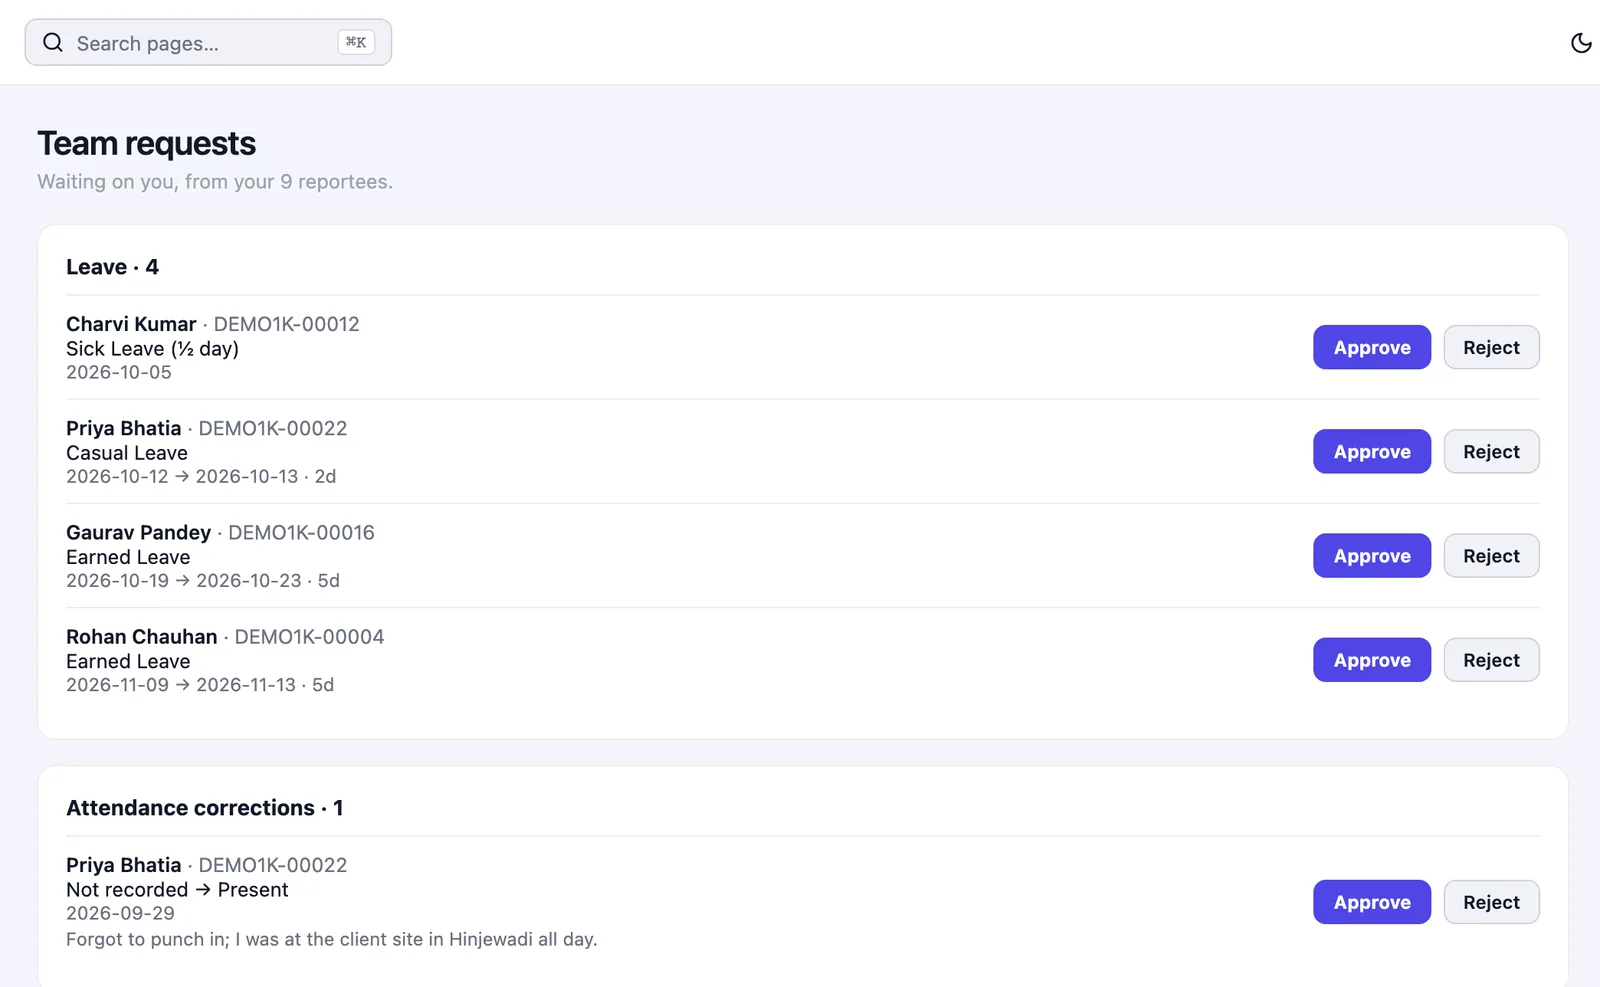
Task: Click 'Sick Leave (½ day)' text
Action: [152, 349]
